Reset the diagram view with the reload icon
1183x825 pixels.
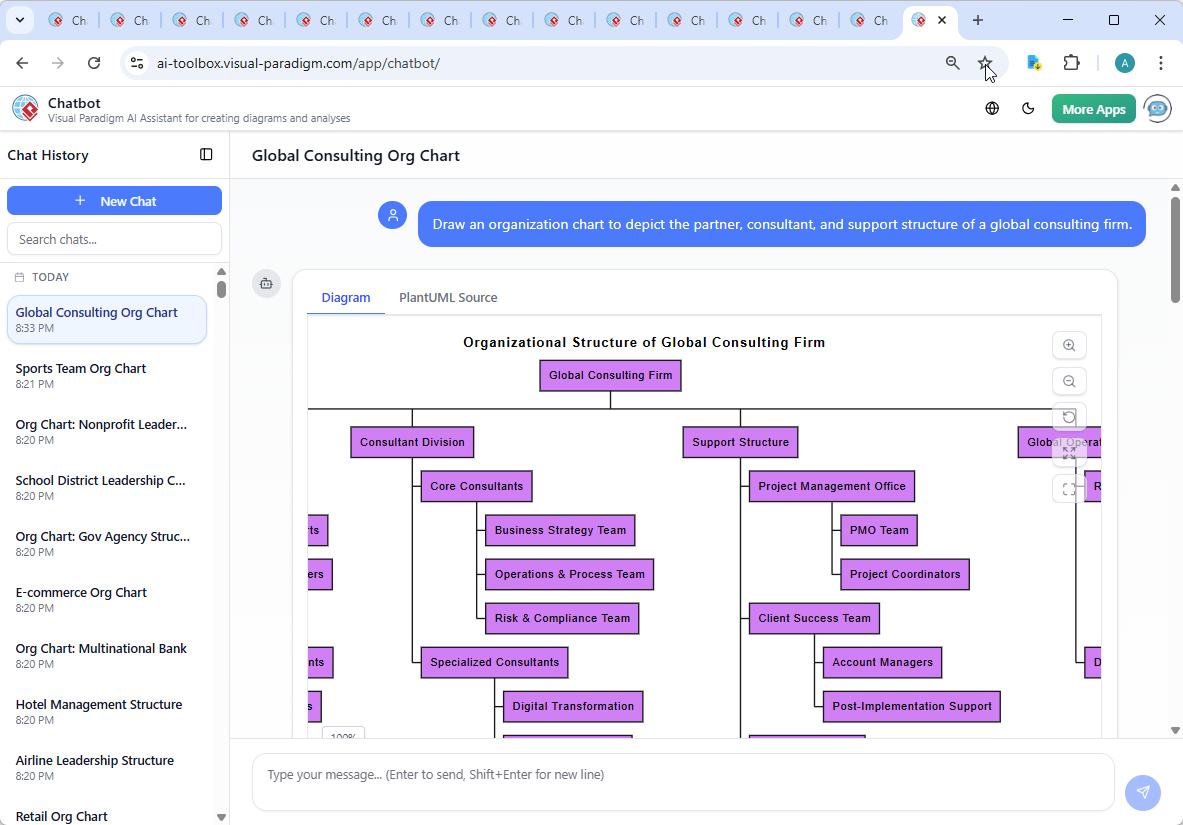pyautogui.click(x=1069, y=417)
